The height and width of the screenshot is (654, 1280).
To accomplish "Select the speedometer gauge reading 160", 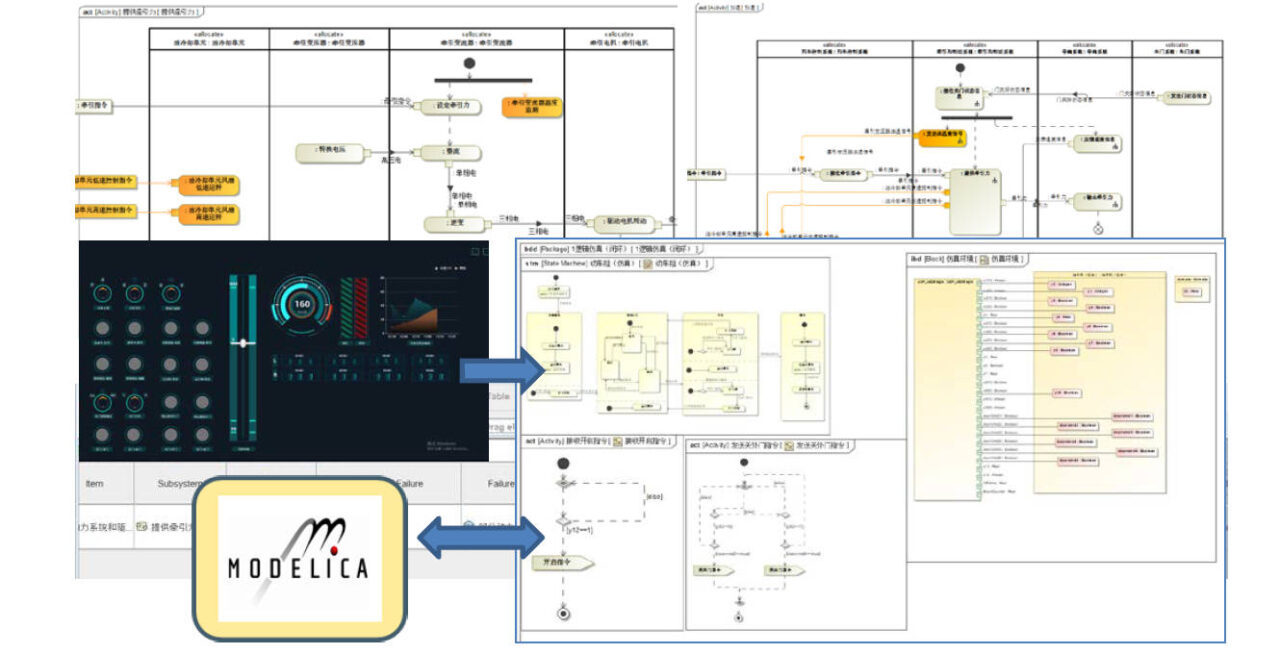I will (300, 306).
